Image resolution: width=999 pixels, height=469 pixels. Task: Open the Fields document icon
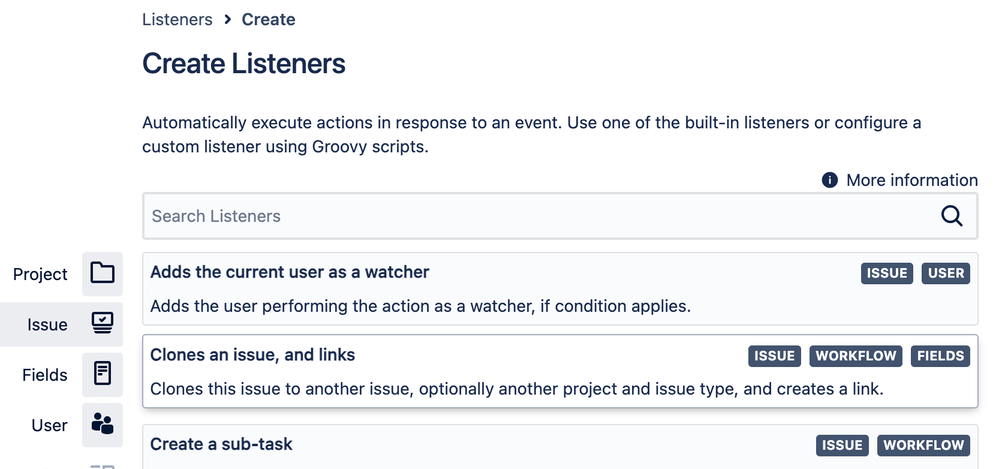point(102,374)
